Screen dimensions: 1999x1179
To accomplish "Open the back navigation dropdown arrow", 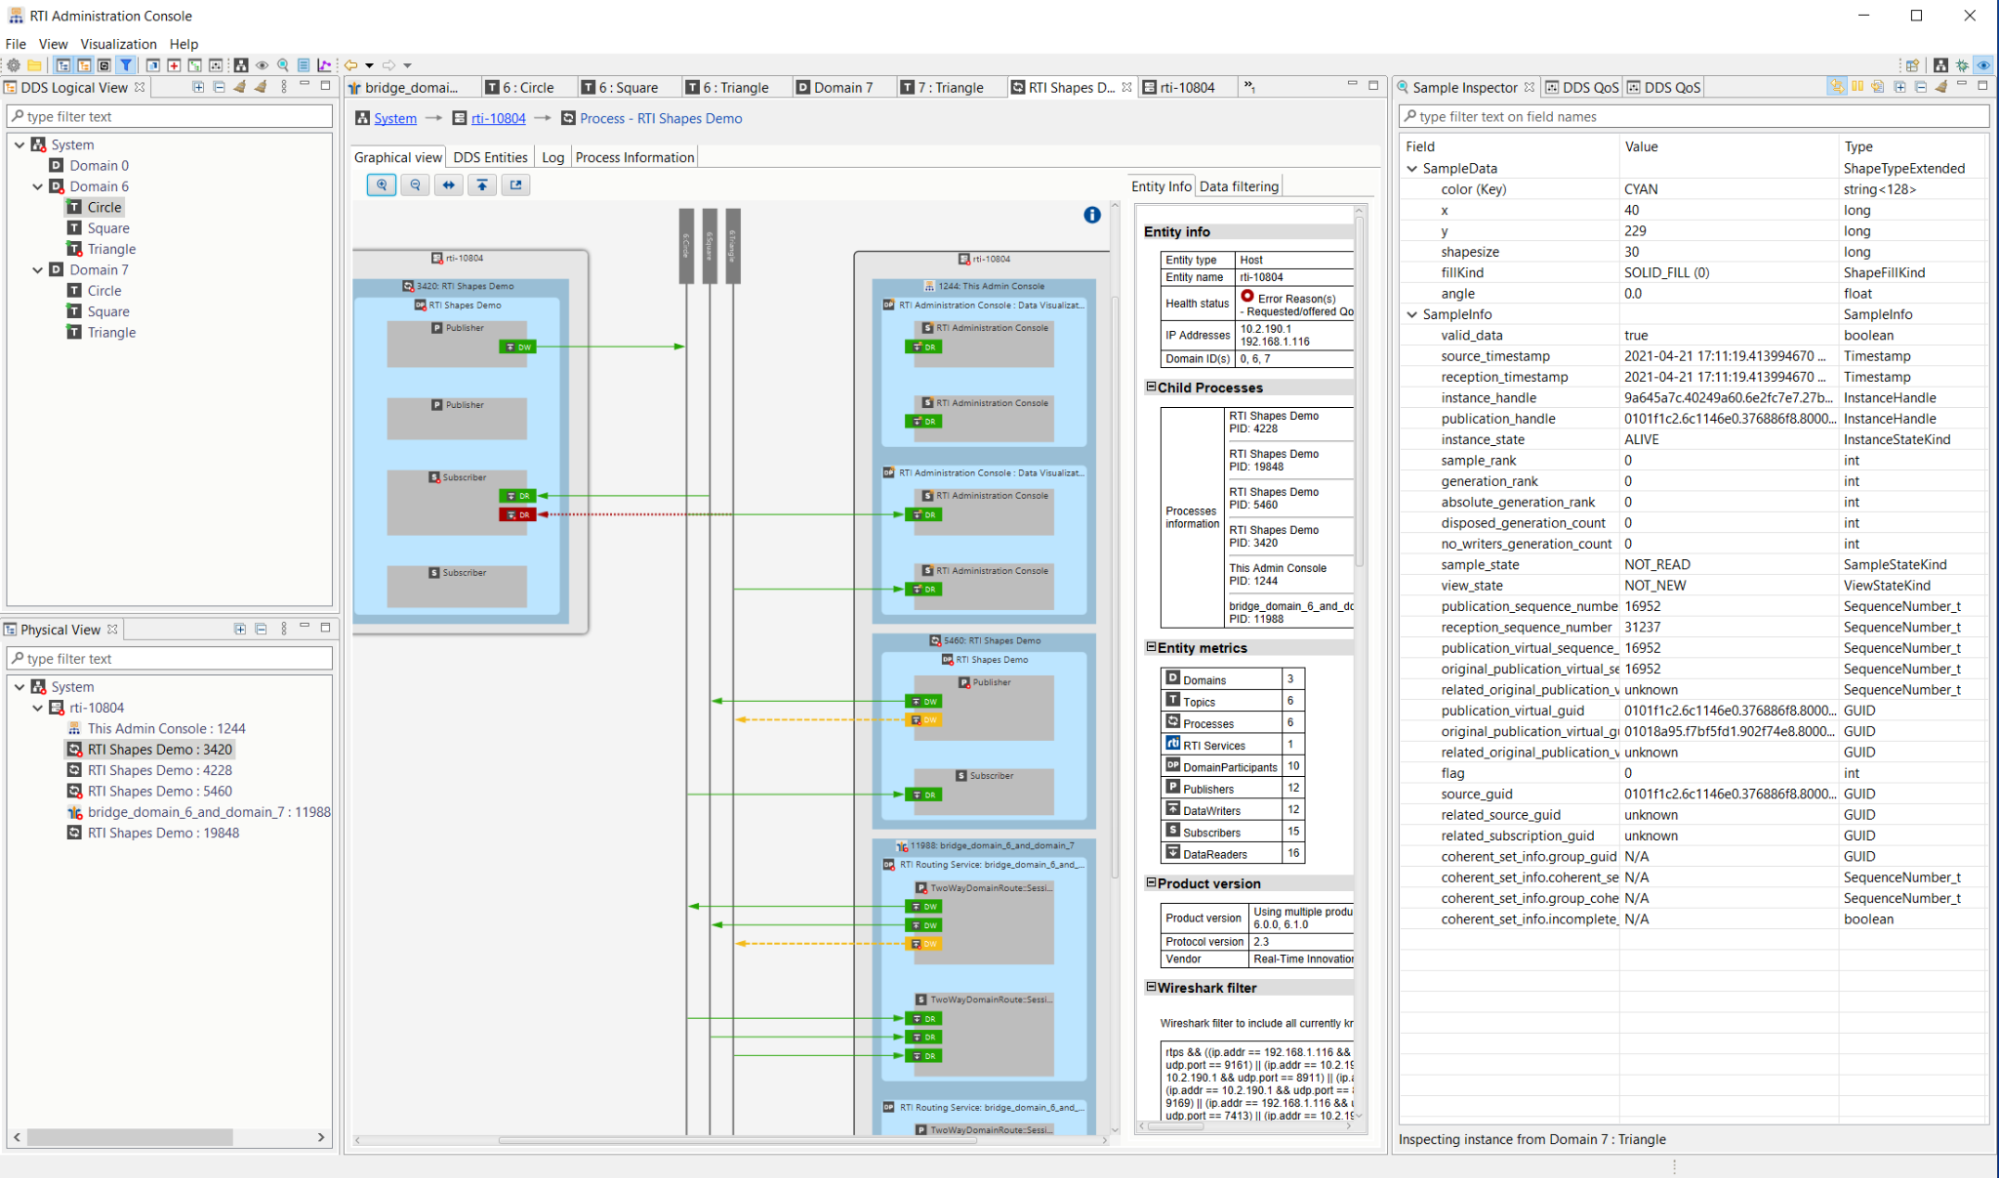I will (369, 64).
